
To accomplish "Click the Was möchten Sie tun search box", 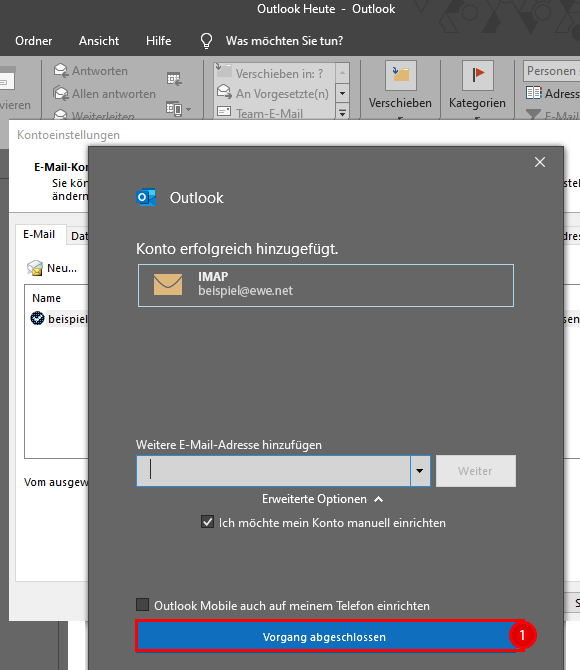I will 284,41.
